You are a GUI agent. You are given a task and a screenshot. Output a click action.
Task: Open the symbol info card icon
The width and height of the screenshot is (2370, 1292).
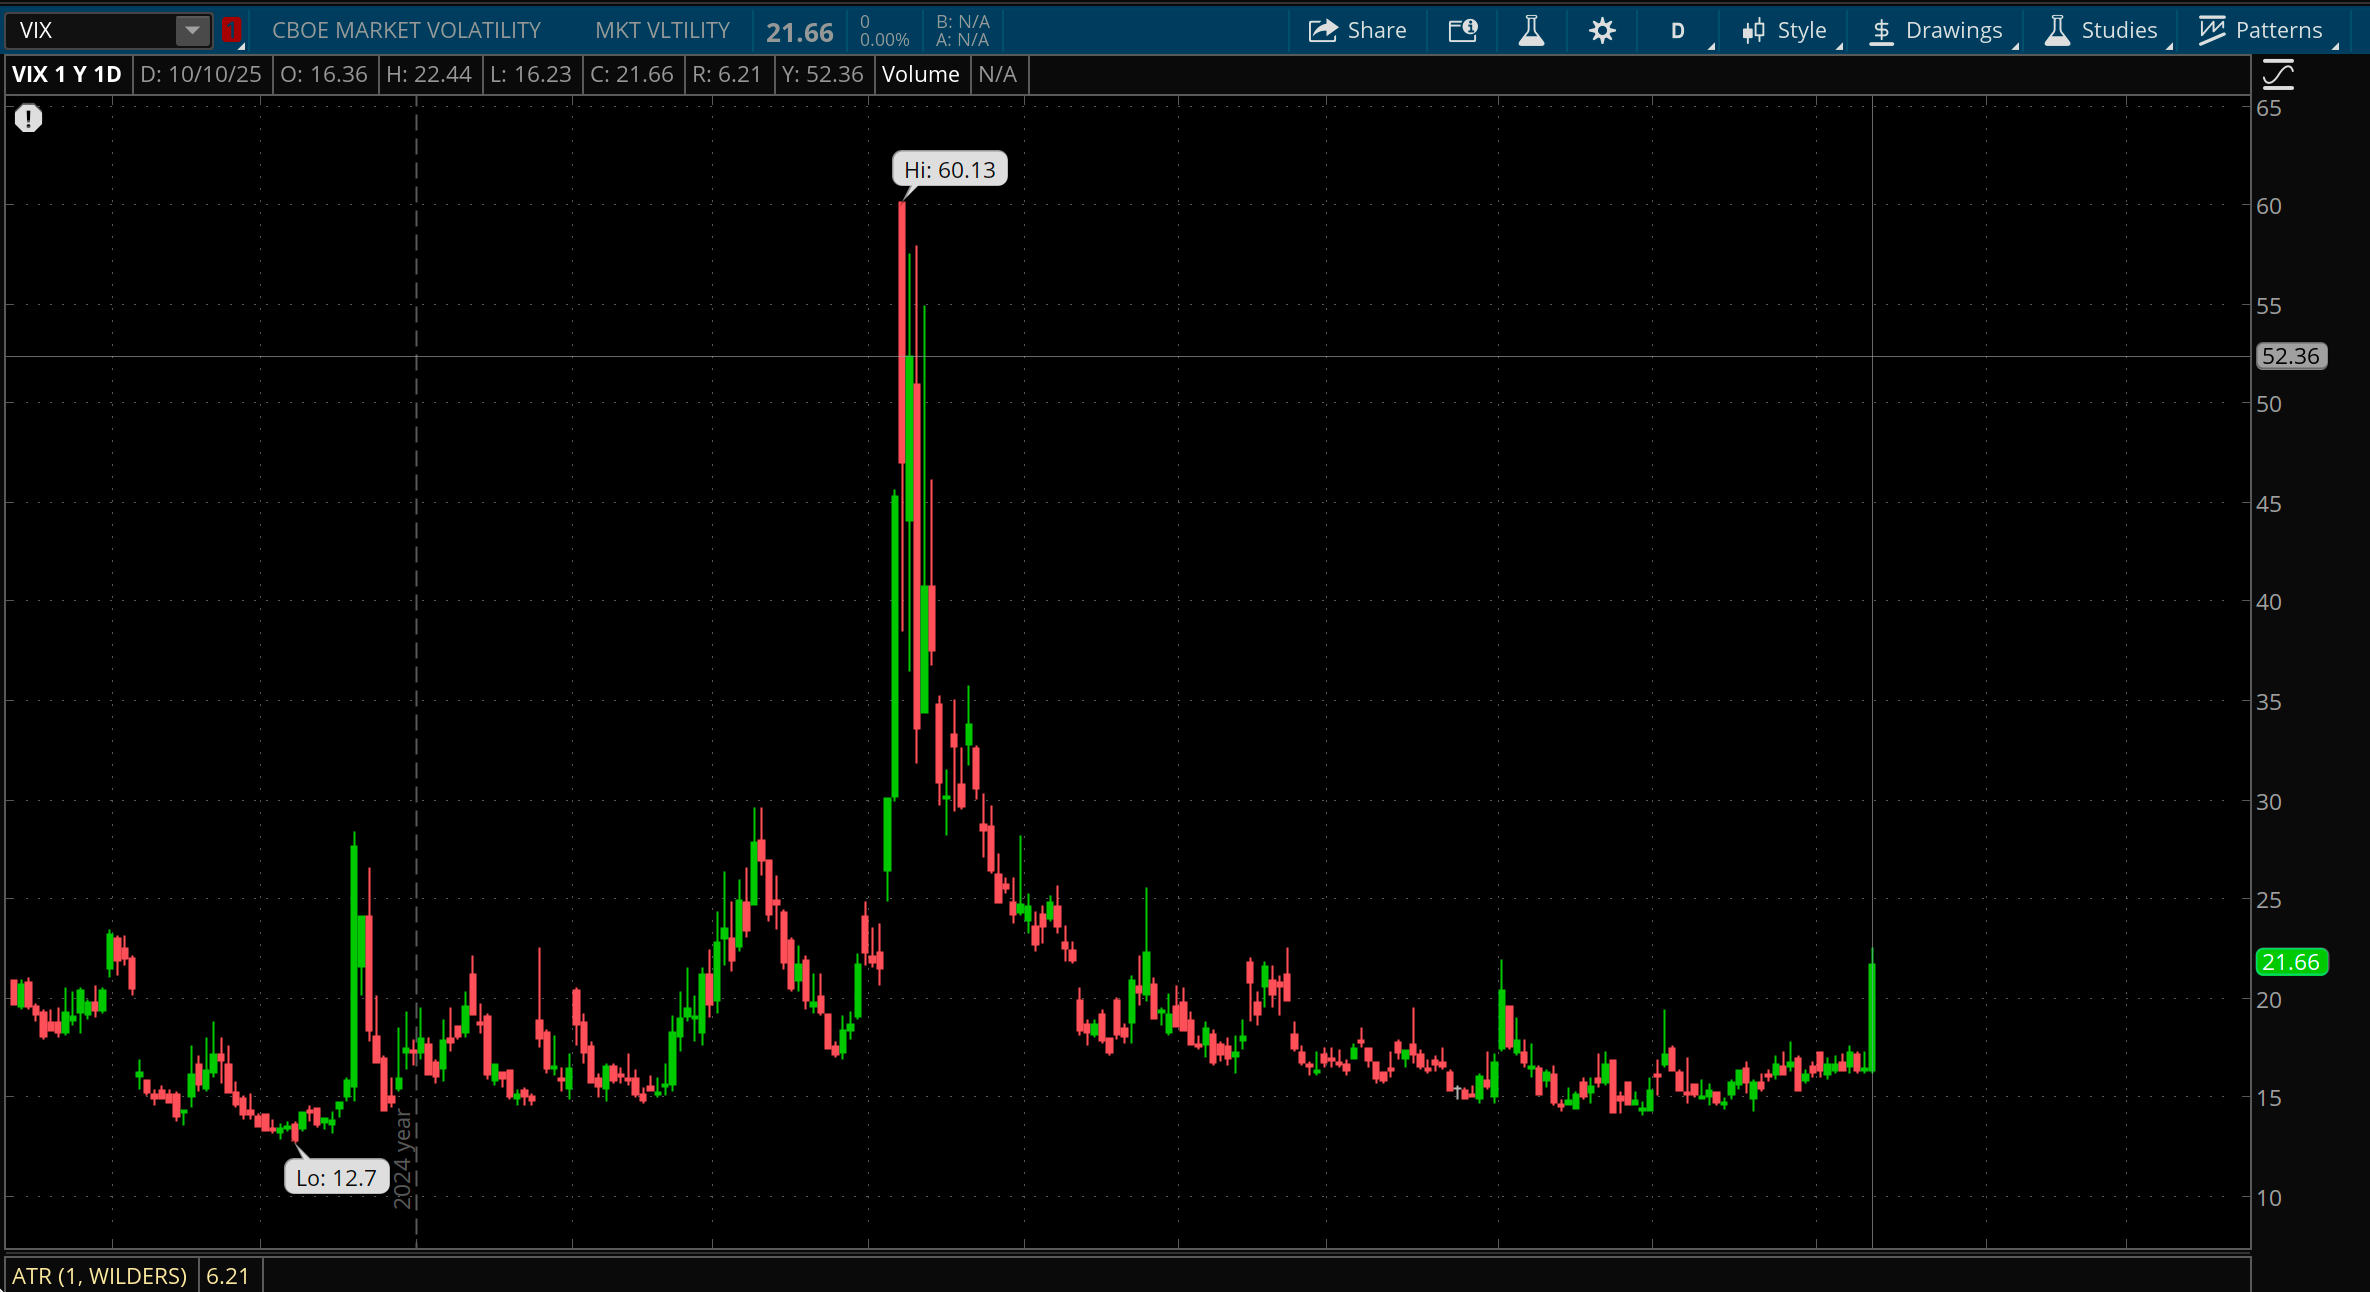[x=1463, y=31]
